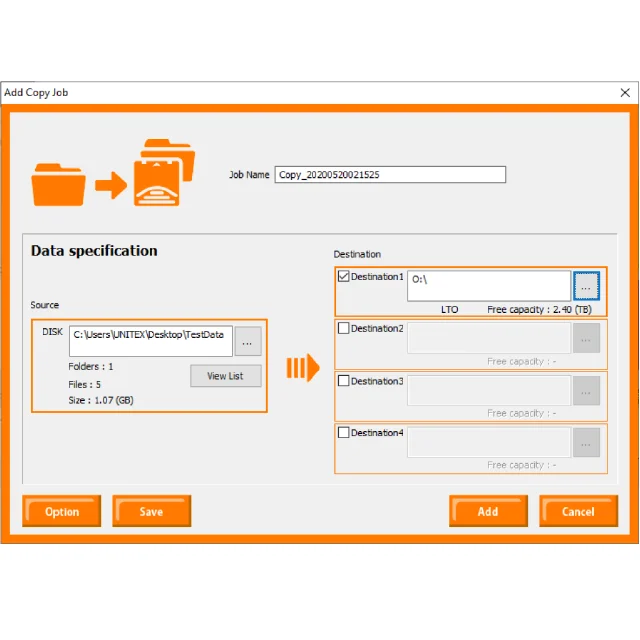
Task: Click the Destination2 browse button
Action: coord(586,339)
